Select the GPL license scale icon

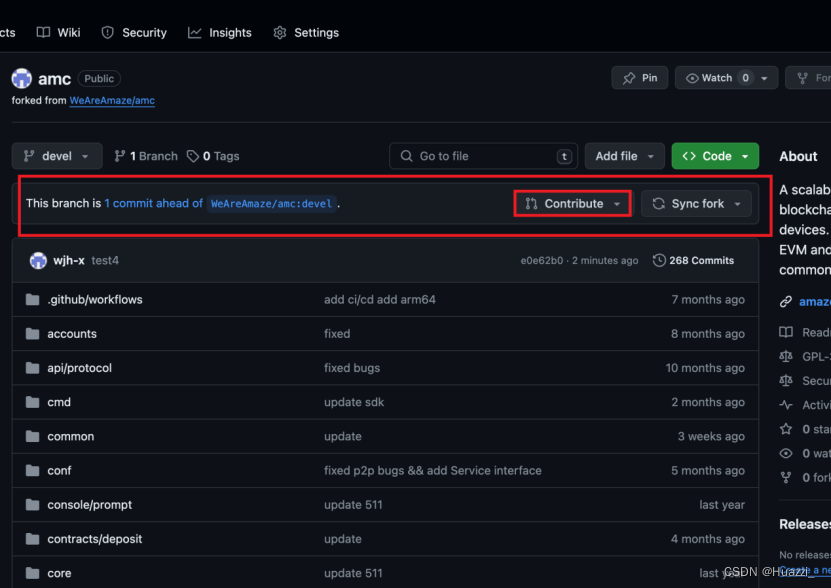point(786,356)
